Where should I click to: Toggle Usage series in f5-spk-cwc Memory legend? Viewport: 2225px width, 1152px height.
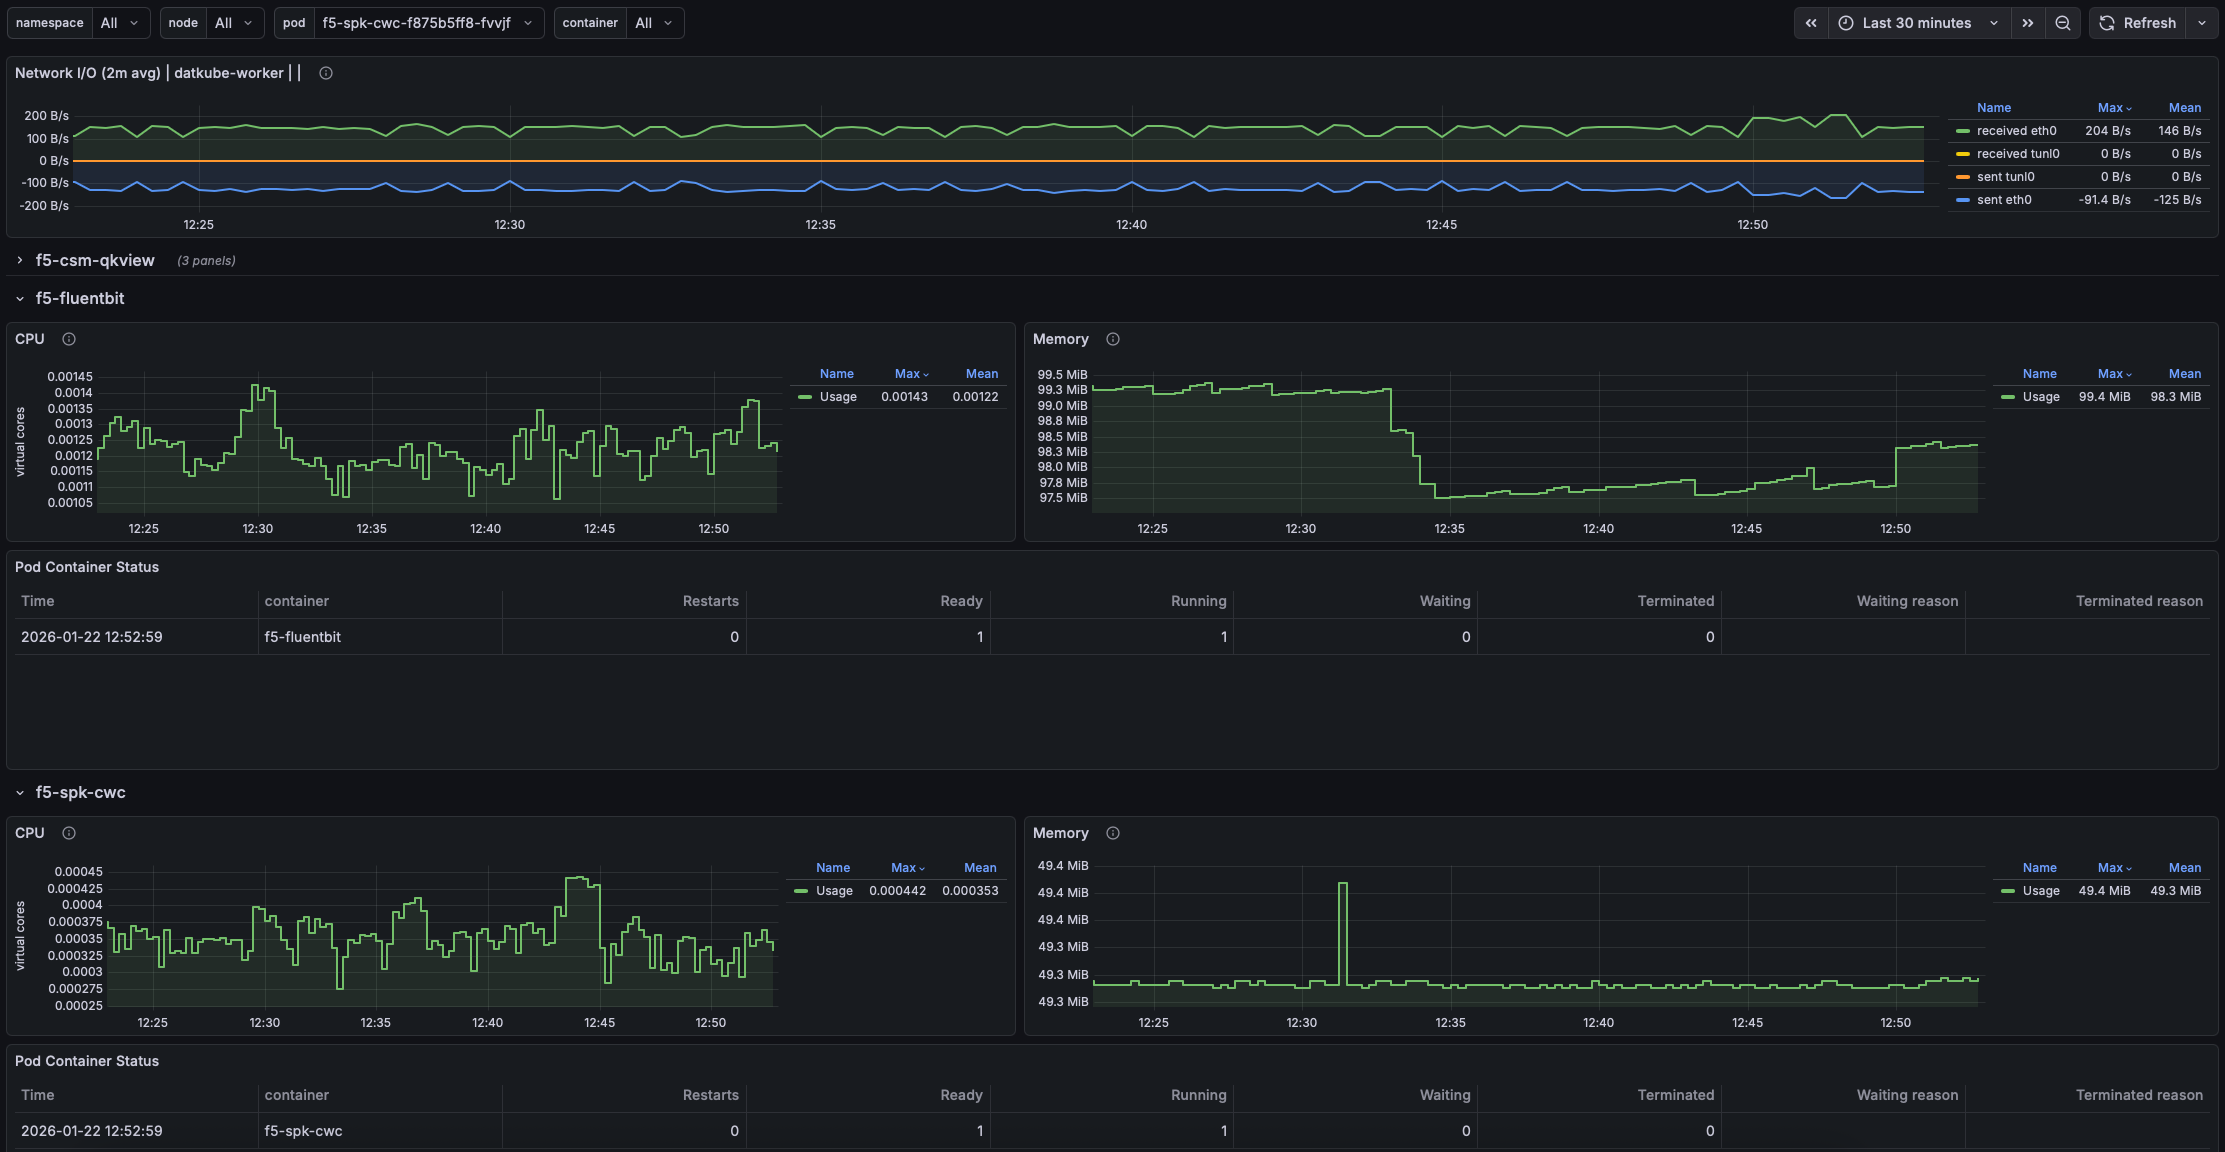point(2041,891)
